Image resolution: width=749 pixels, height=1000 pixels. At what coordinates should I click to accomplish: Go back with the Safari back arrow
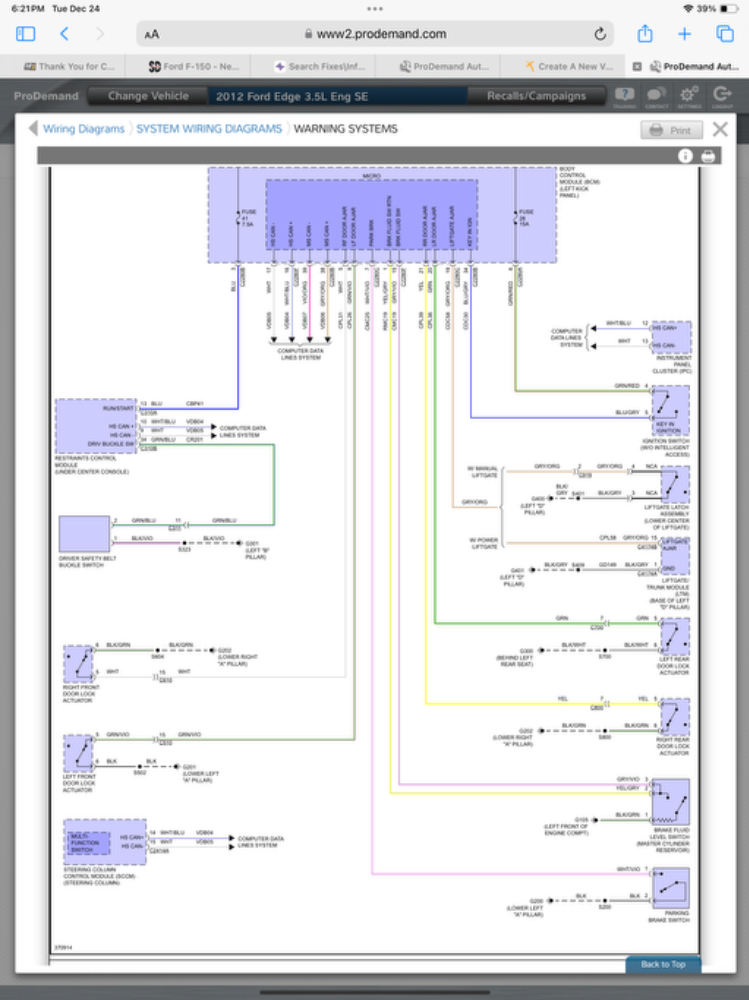pos(64,34)
